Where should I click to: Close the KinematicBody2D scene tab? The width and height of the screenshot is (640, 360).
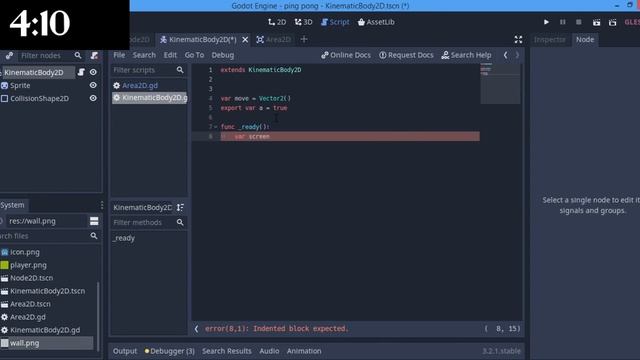pos(245,40)
